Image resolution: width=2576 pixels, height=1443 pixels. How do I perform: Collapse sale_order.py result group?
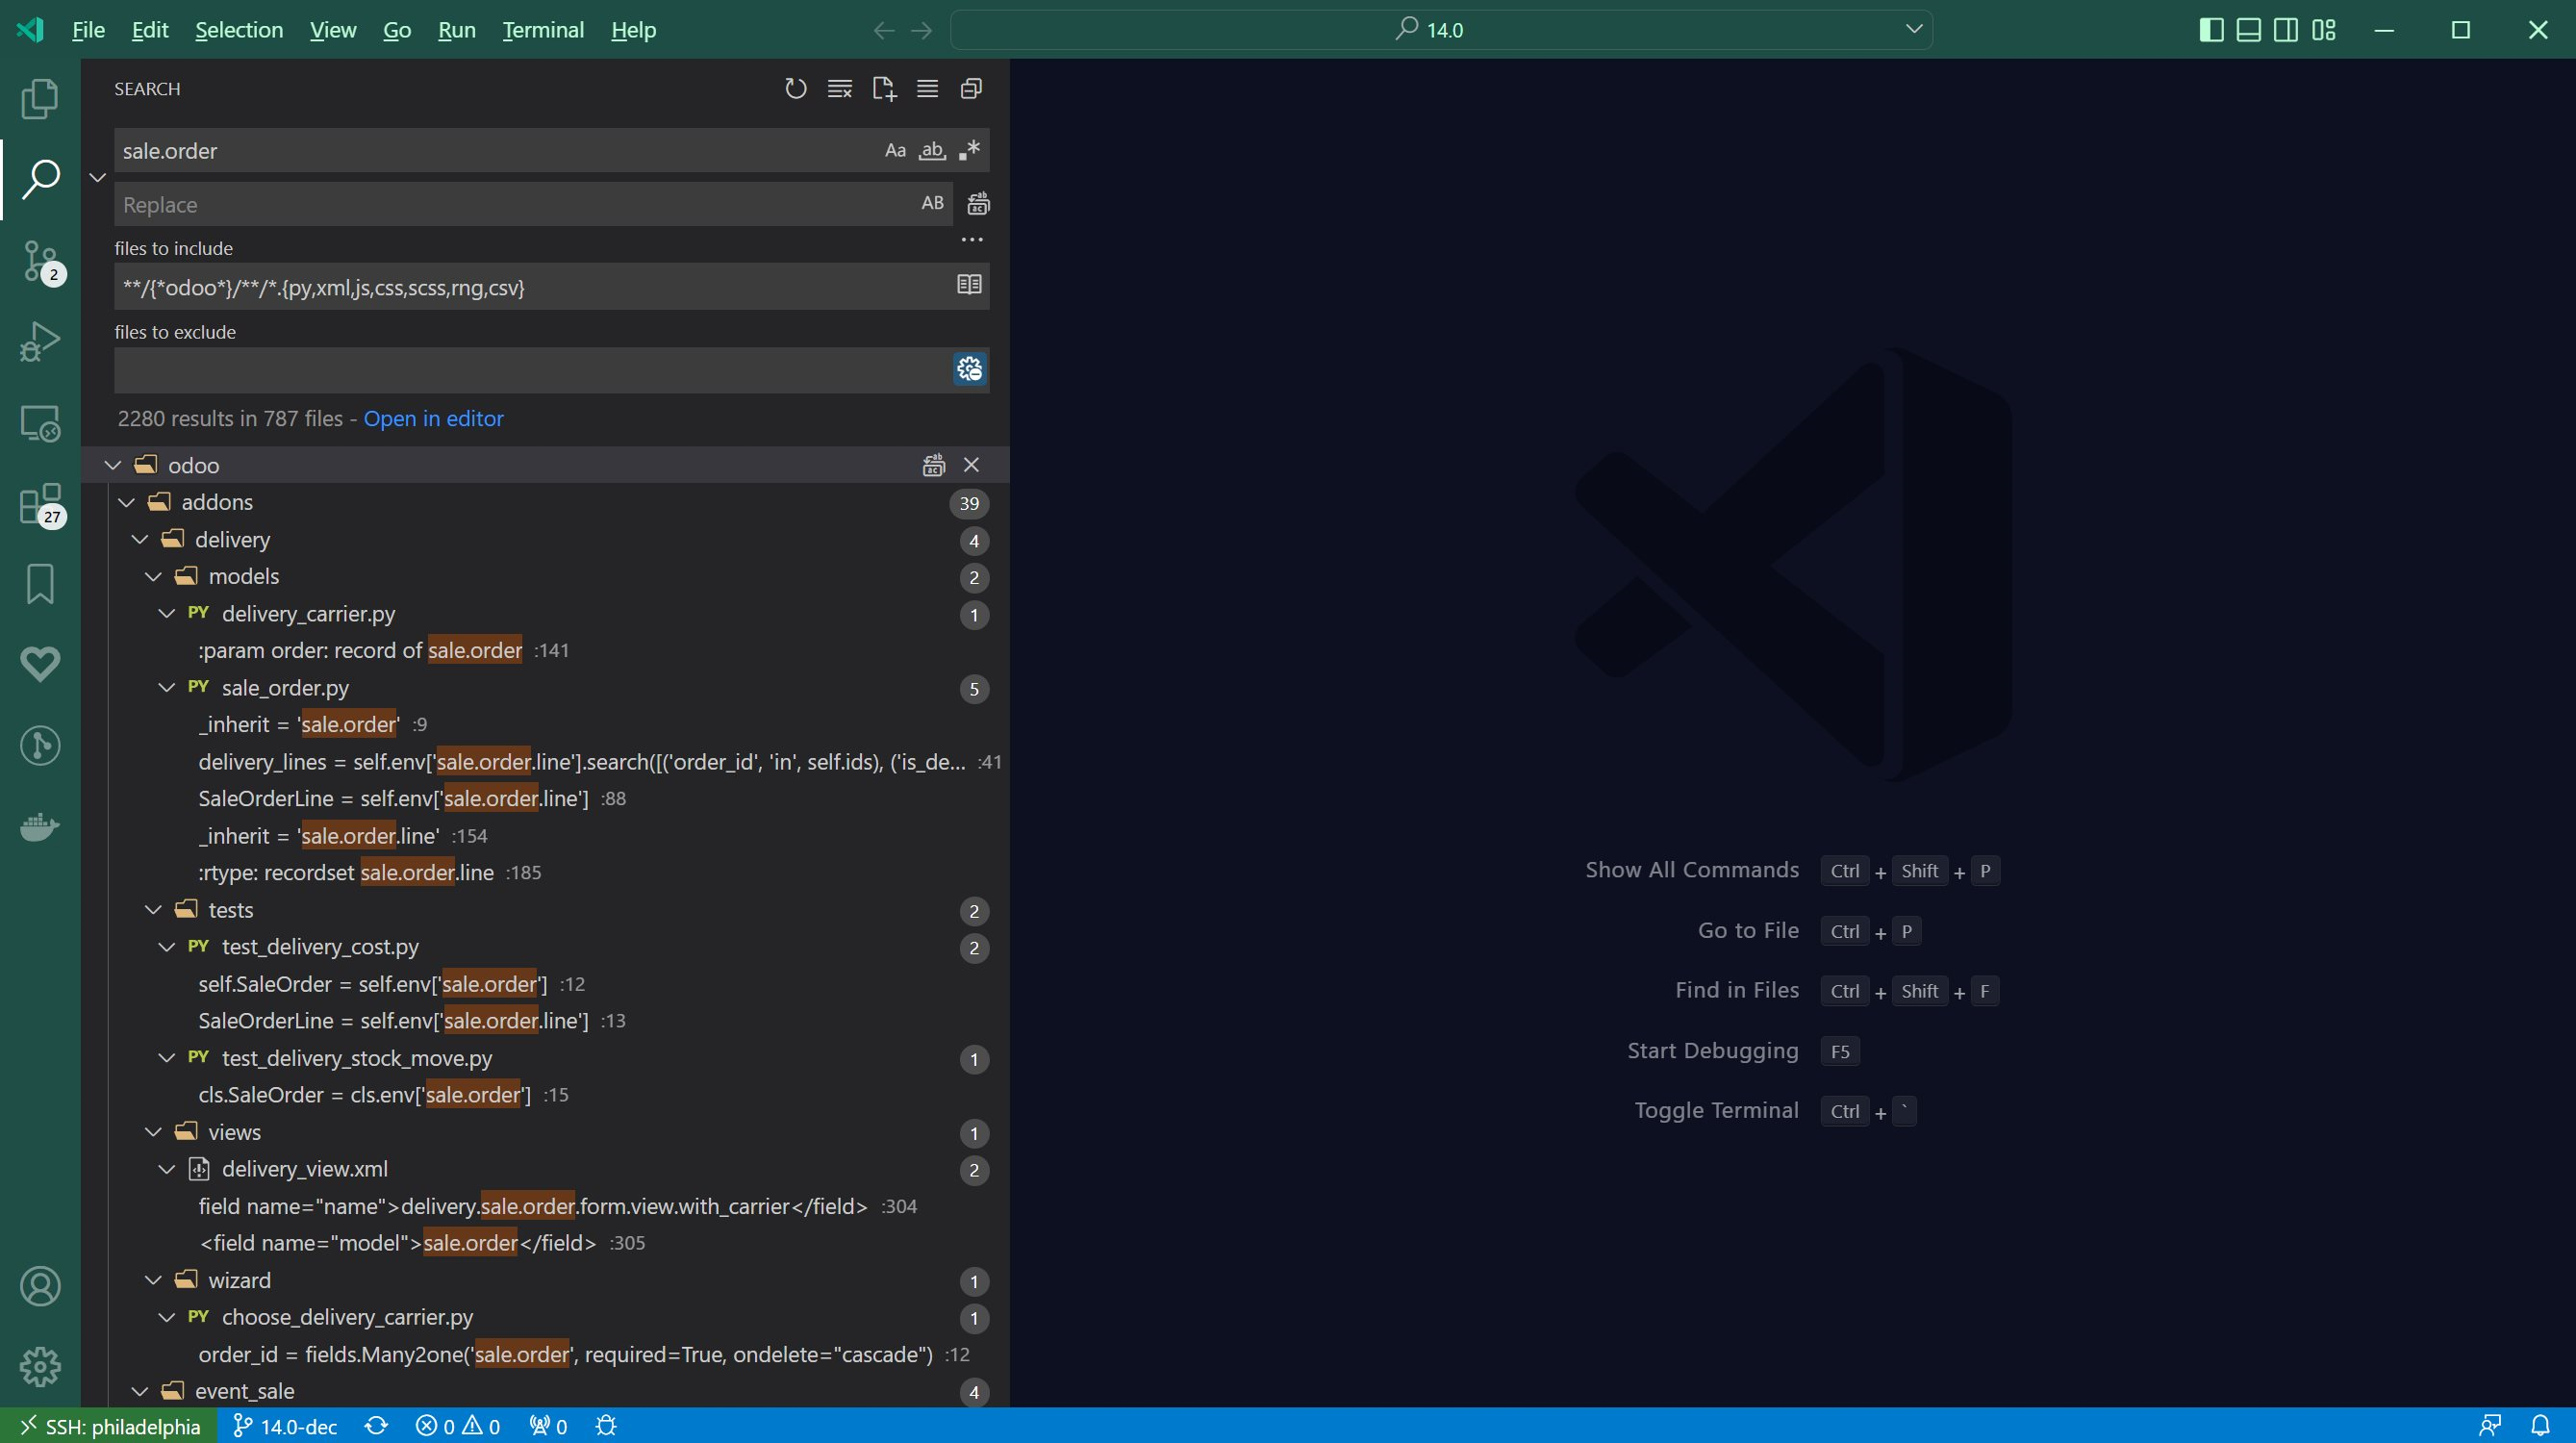(167, 688)
